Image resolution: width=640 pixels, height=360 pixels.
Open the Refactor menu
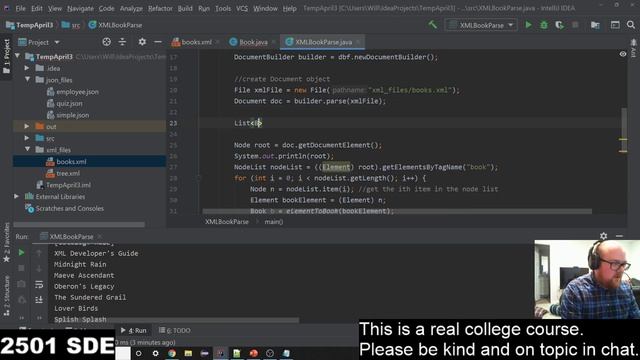point(160,8)
